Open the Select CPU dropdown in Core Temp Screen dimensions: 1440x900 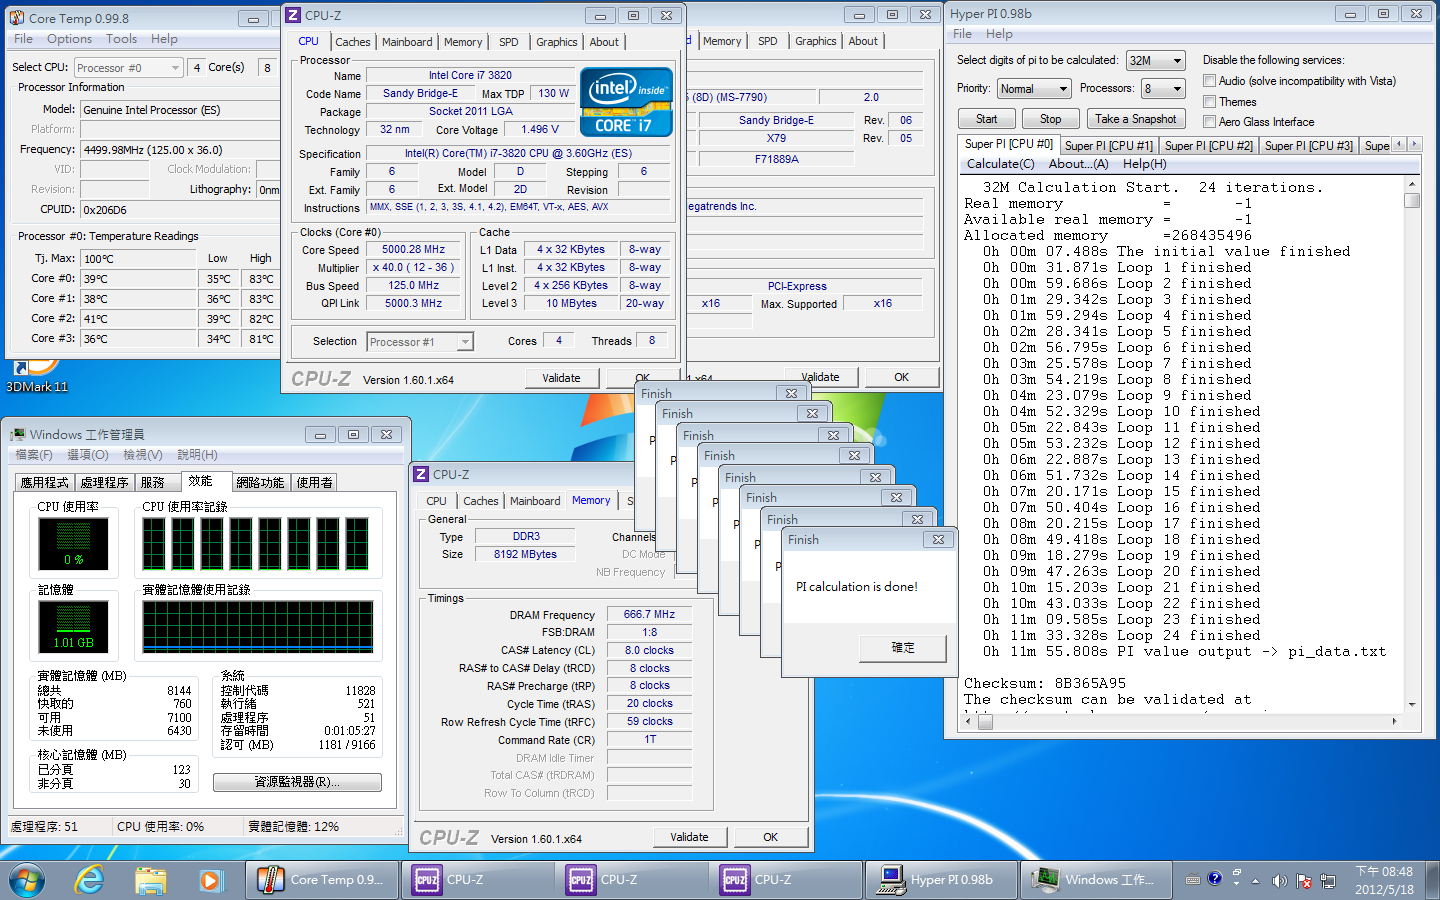pyautogui.click(x=128, y=68)
